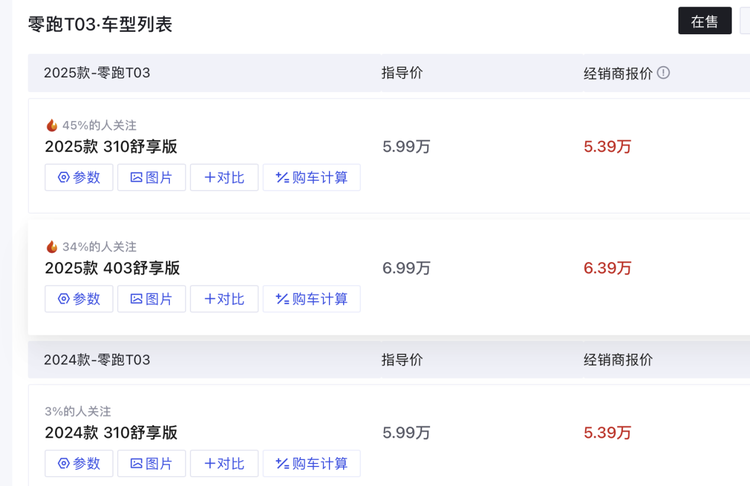Click the 5.39万 dealer price for 2024款
This screenshot has width=750, height=486.
[x=607, y=432]
